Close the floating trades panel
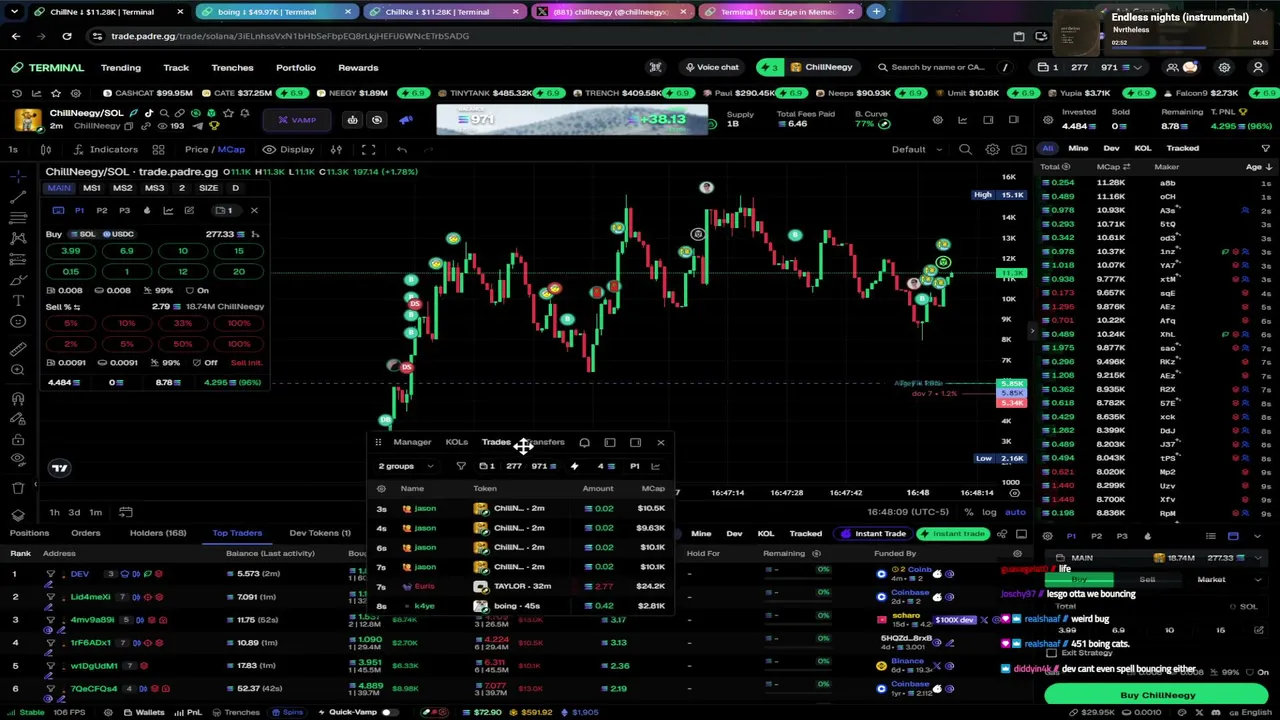The height and width of the screenshot is (720, 1280). click(x=660, y=442)
